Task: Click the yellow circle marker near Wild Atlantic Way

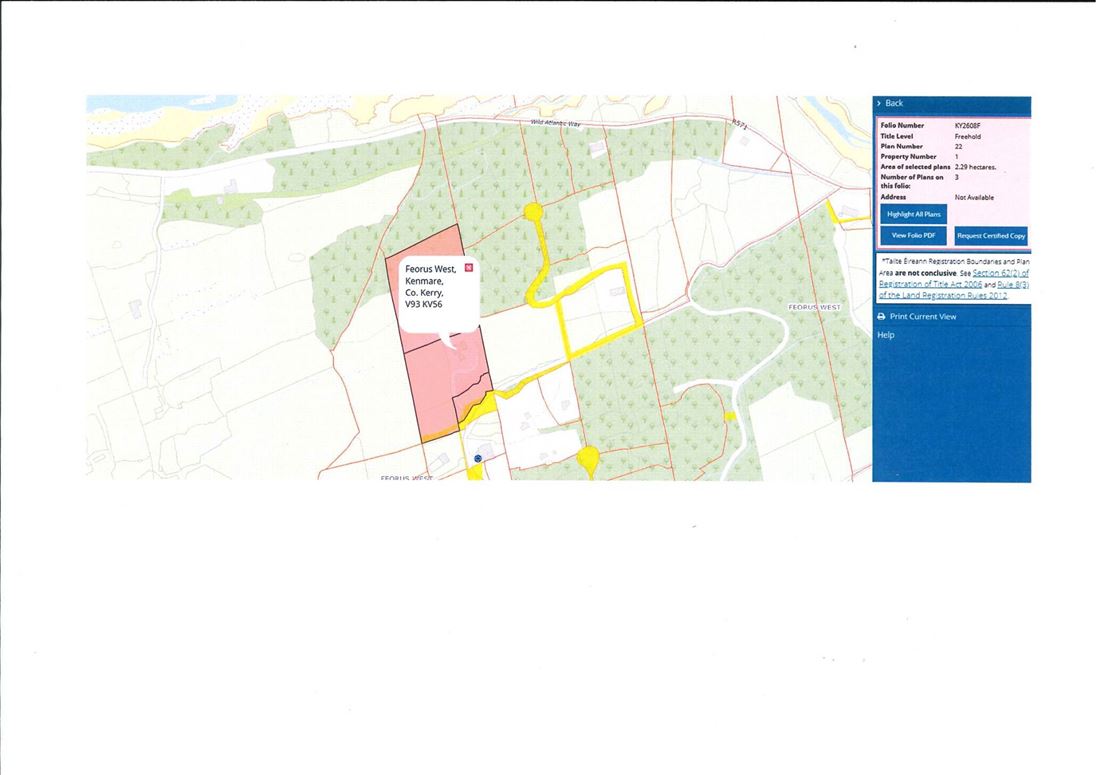Action: tap(533, 211)
